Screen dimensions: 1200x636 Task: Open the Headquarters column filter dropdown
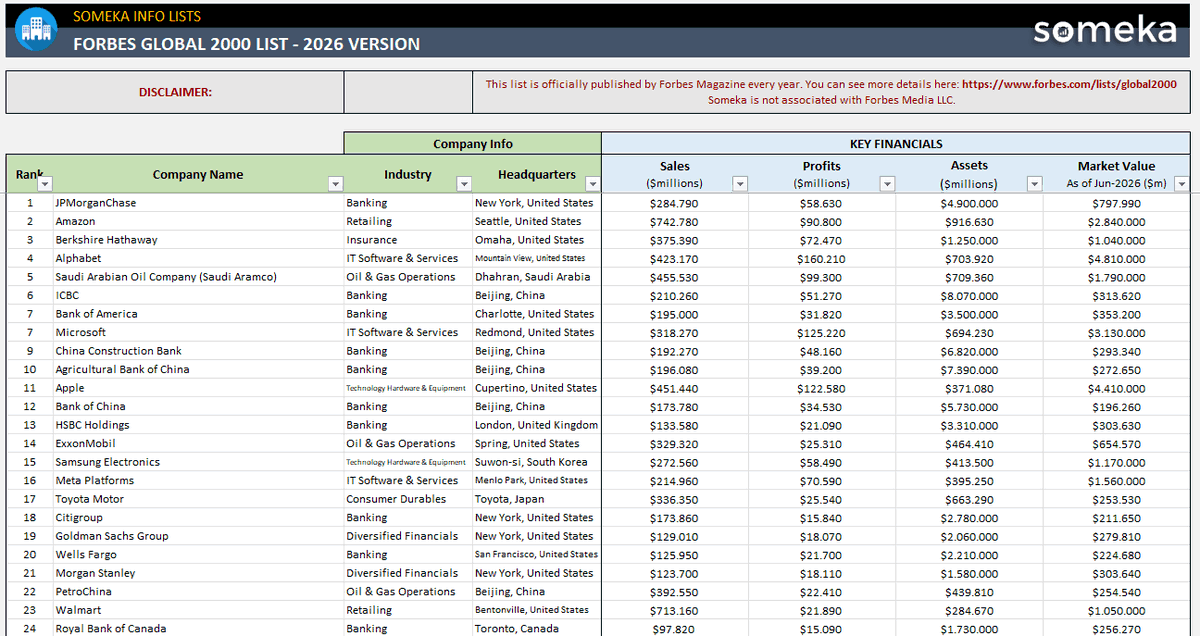[x=593, y=184]
